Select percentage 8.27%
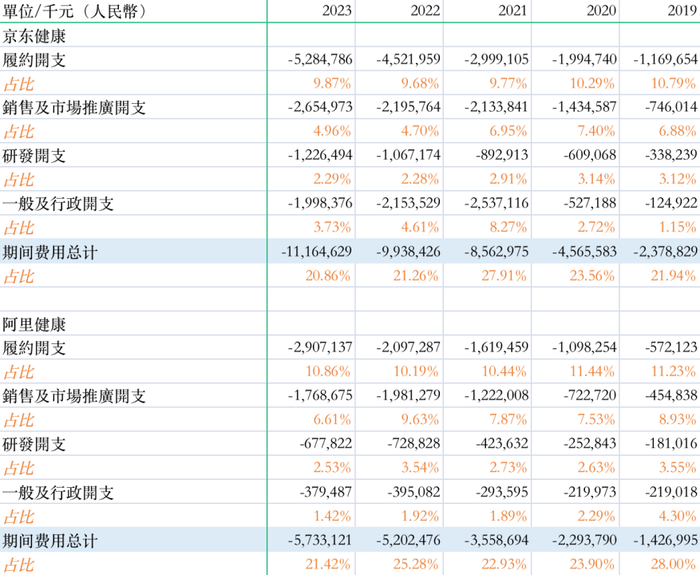Screen dimensions: 700x575 (508, 227)
